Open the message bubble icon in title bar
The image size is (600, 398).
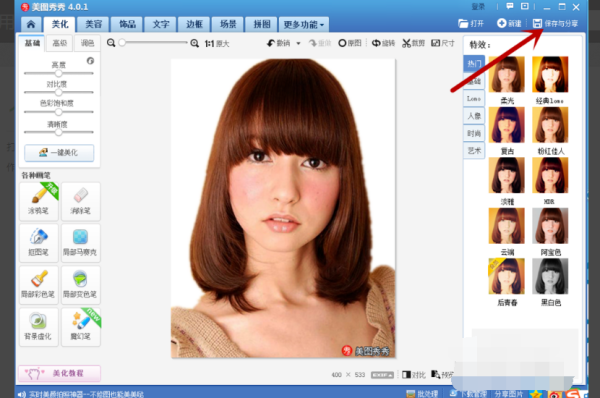pos(510,6)
